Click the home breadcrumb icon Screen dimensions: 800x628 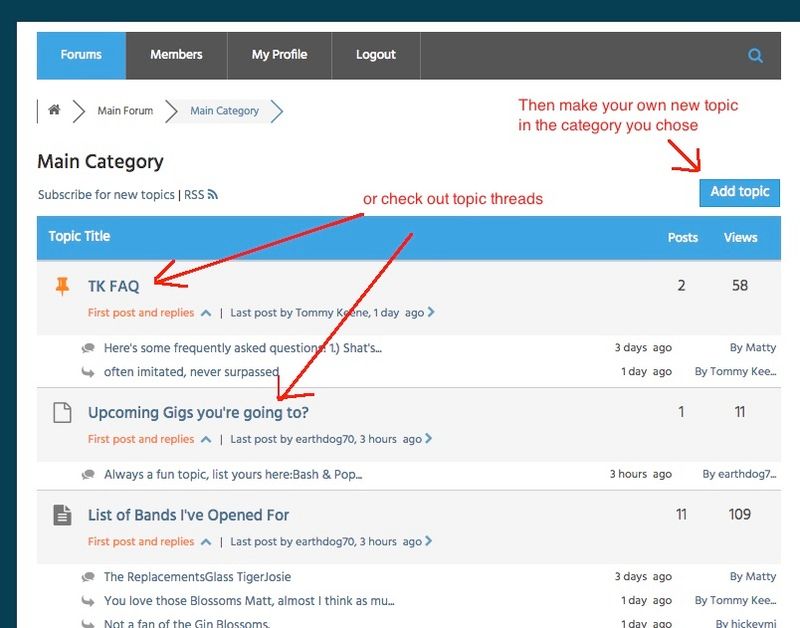pyautogui.click(x=54, y=110)
